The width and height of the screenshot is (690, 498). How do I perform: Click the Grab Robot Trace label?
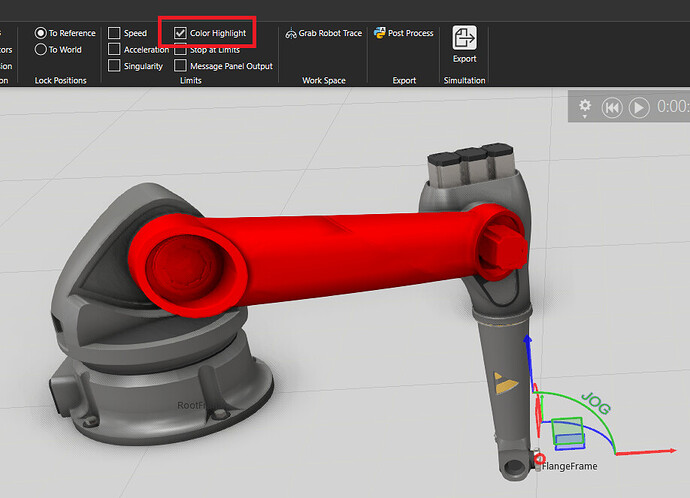tap(330, 33)
